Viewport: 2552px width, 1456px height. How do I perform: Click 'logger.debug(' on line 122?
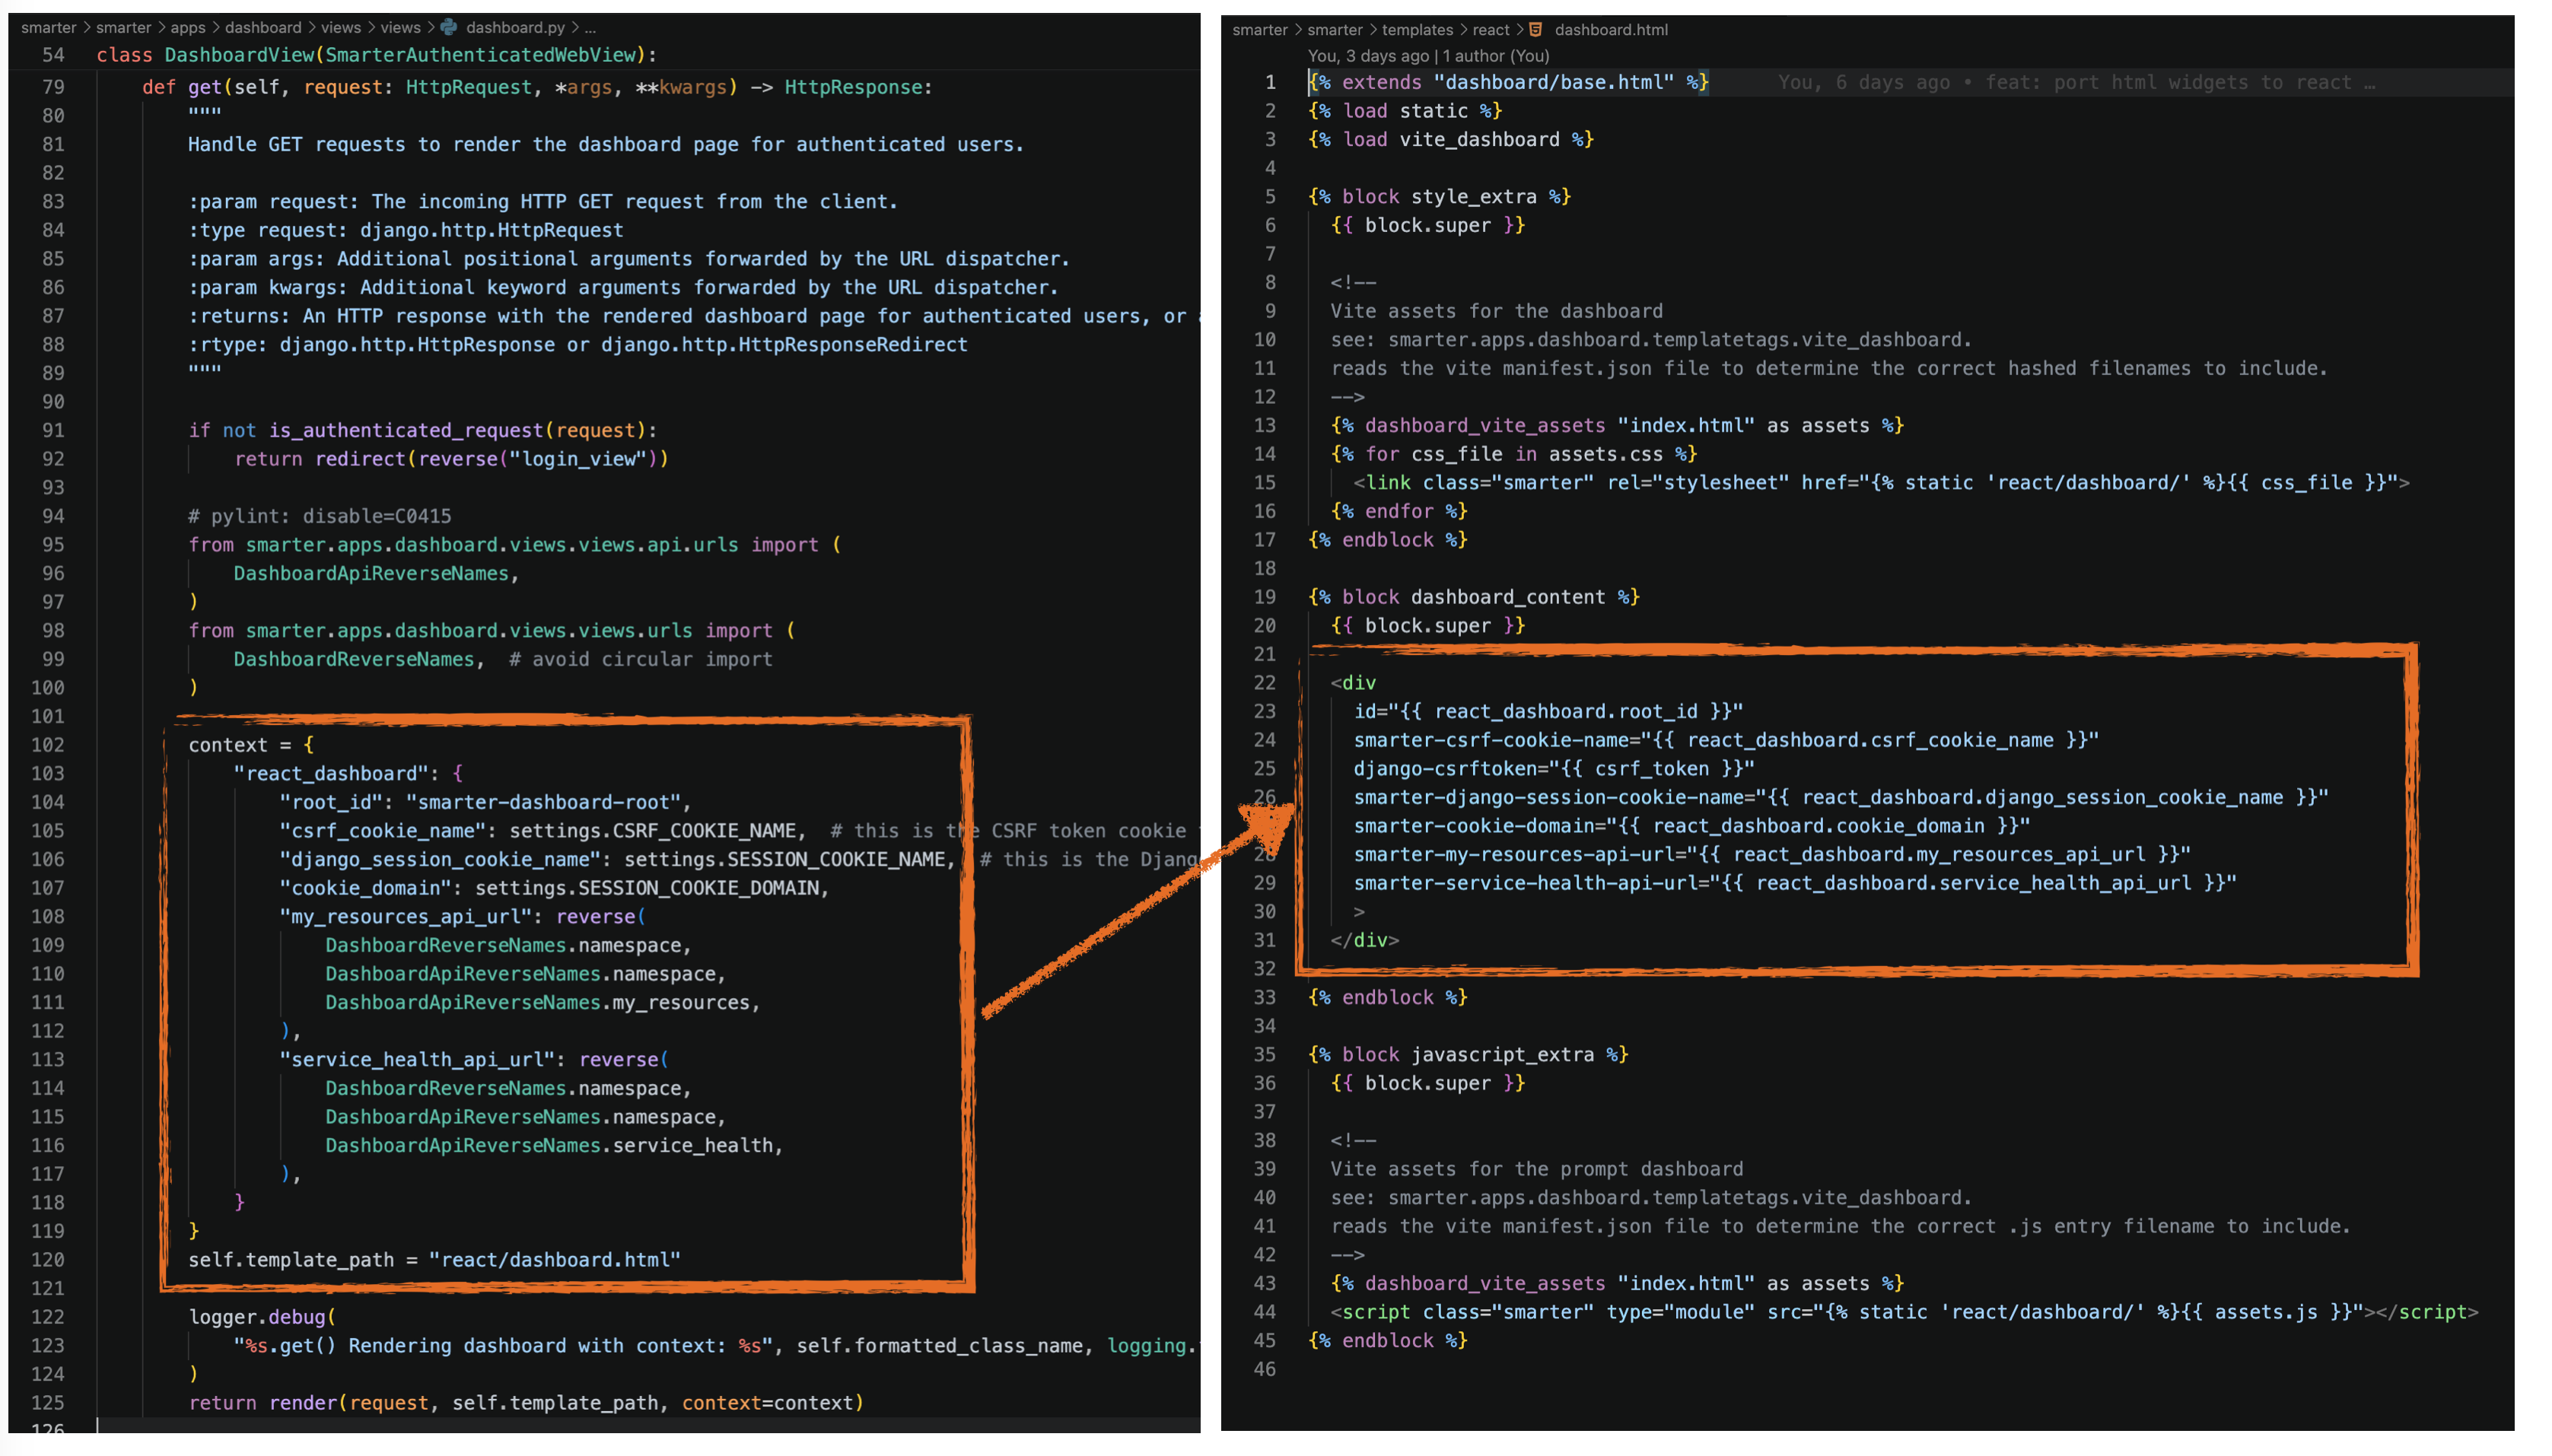pyautogui.click(x=263, y=1317)
